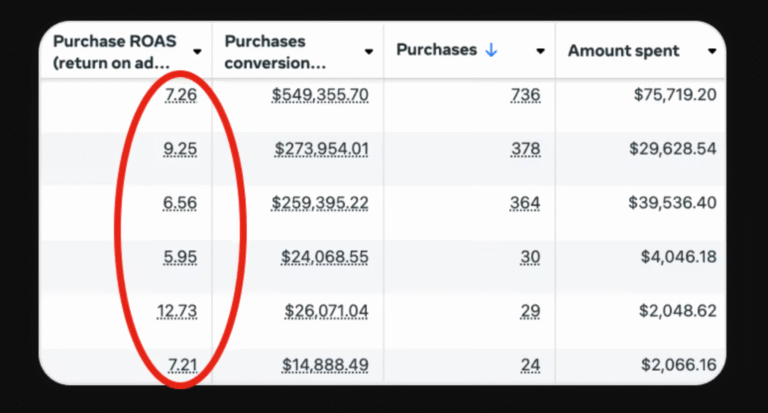The height and width of the screenshot is (413, 768).
Task: Open the Purchase ROAS column dropdown arrow
Action: (x=197, y=52)
